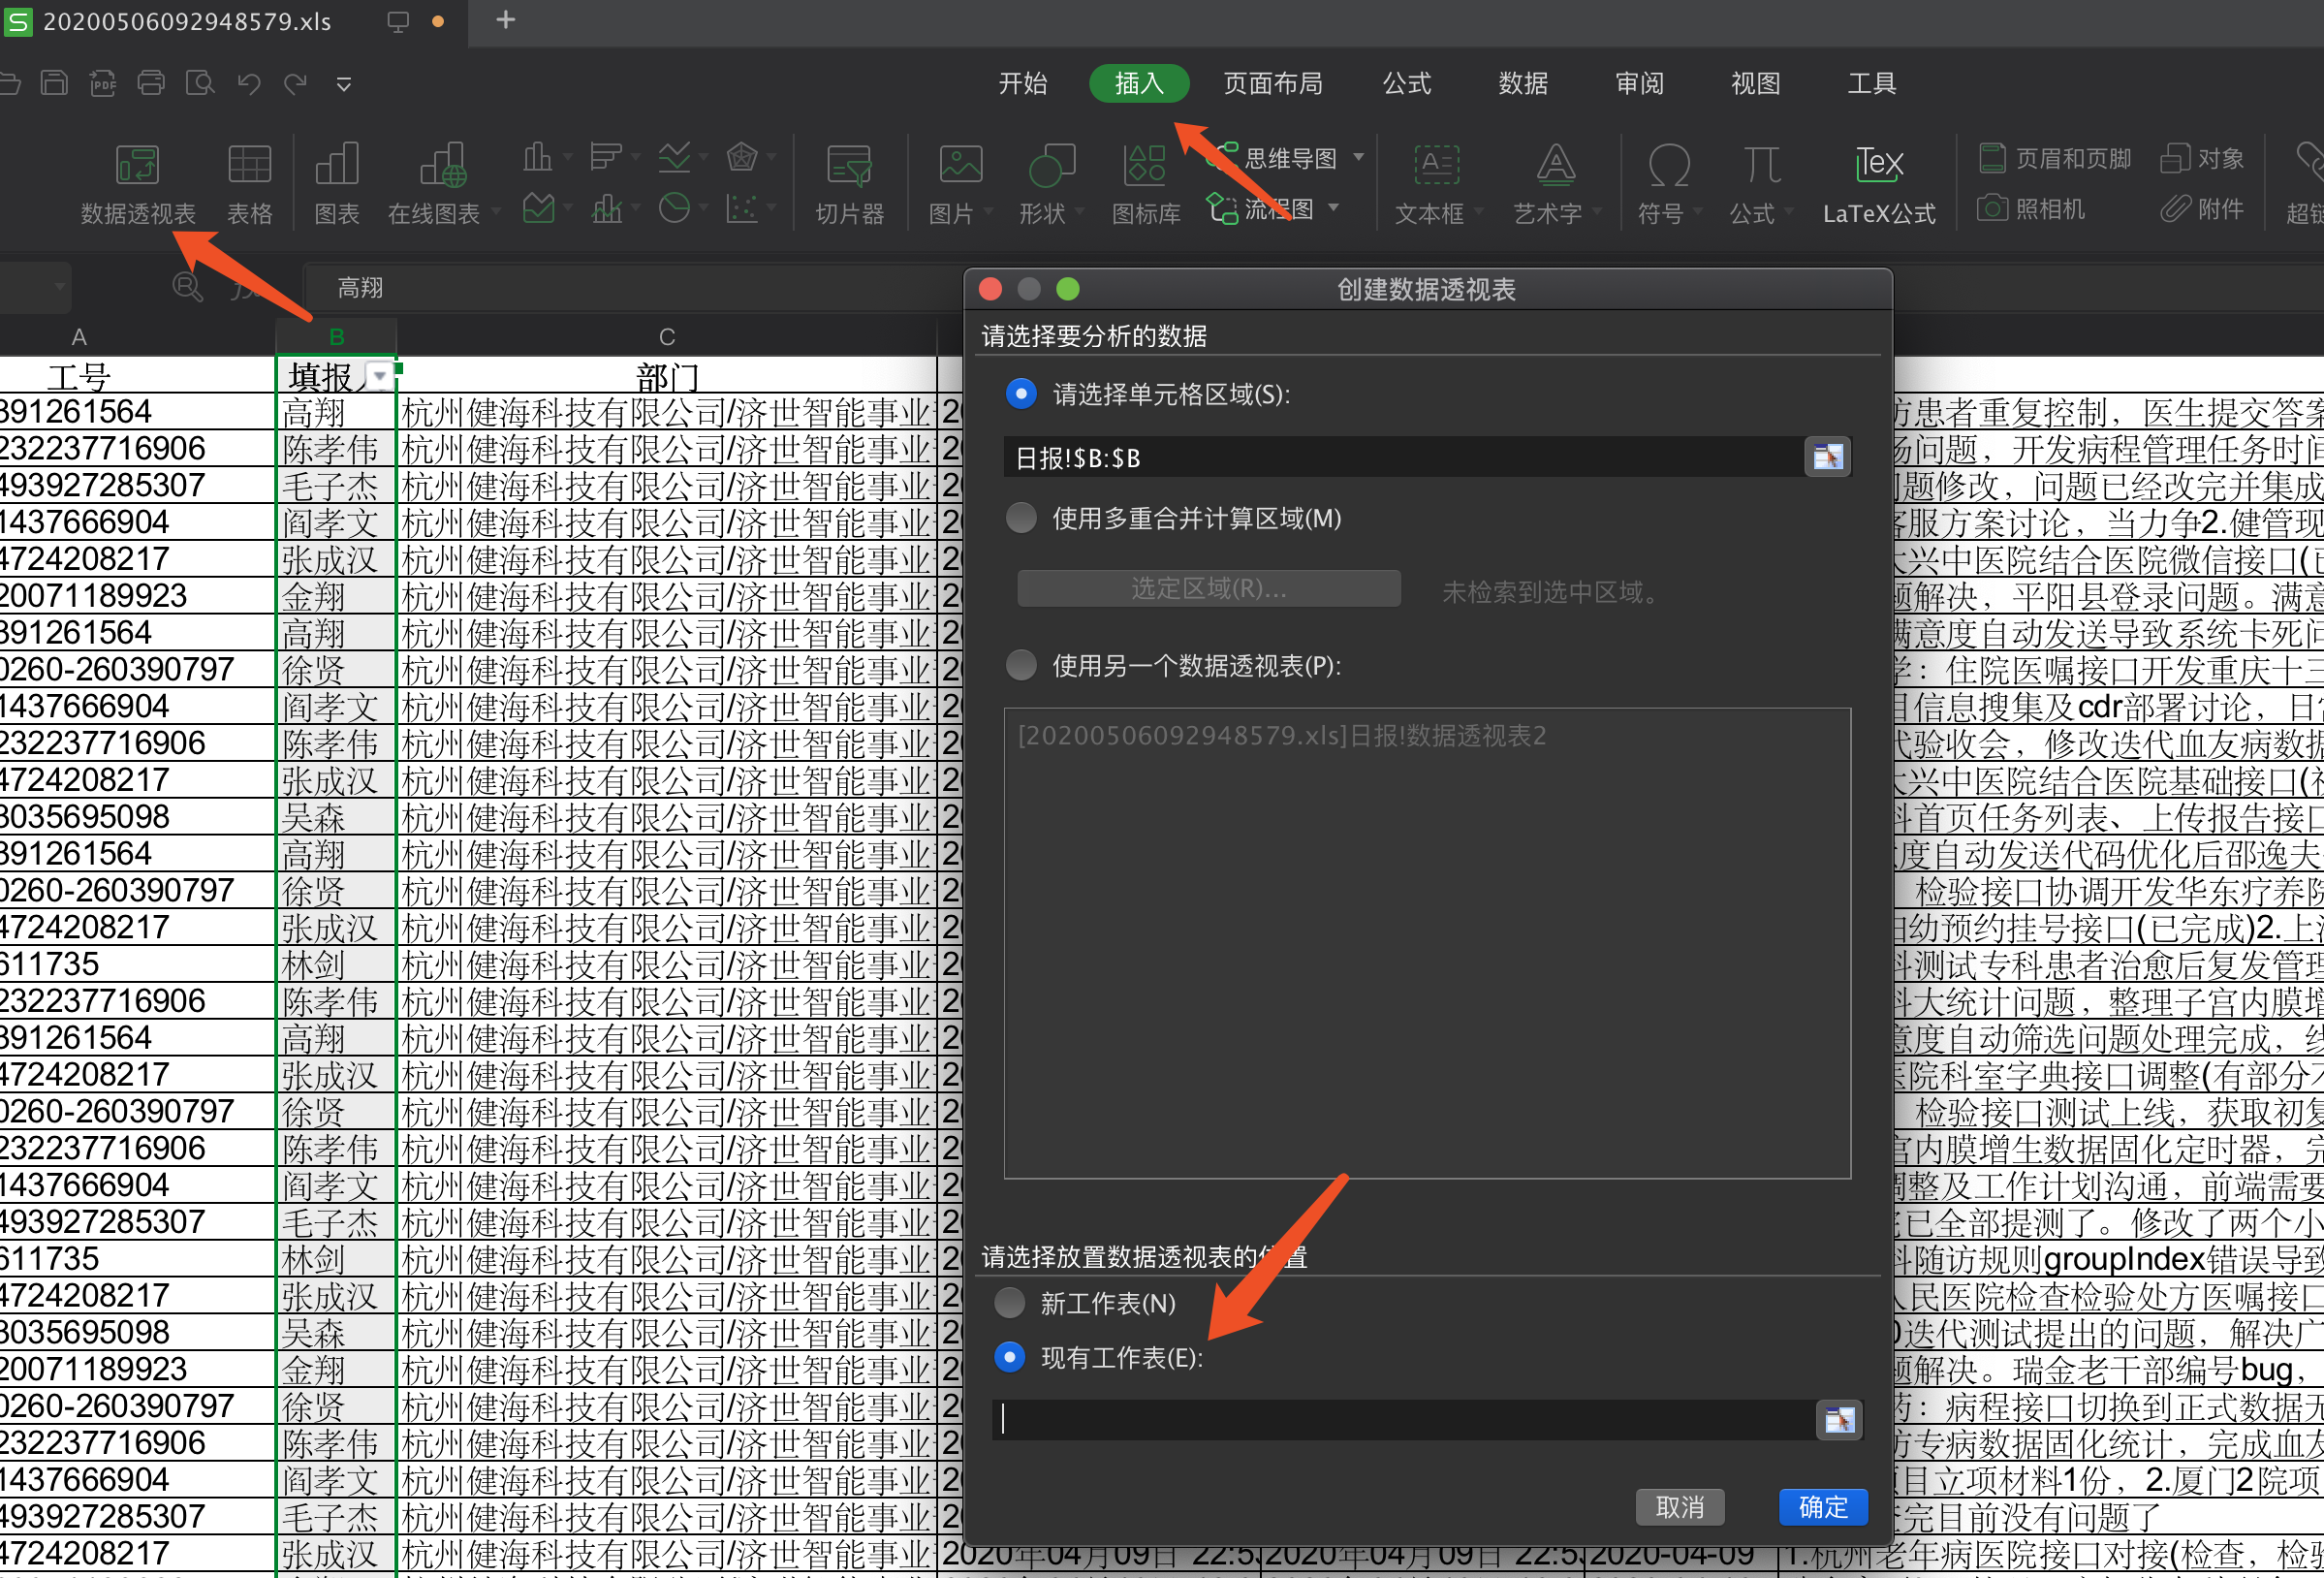Click the undo arrow
The width and height of the screenshot is (2324, 1578).
(249, 83)
